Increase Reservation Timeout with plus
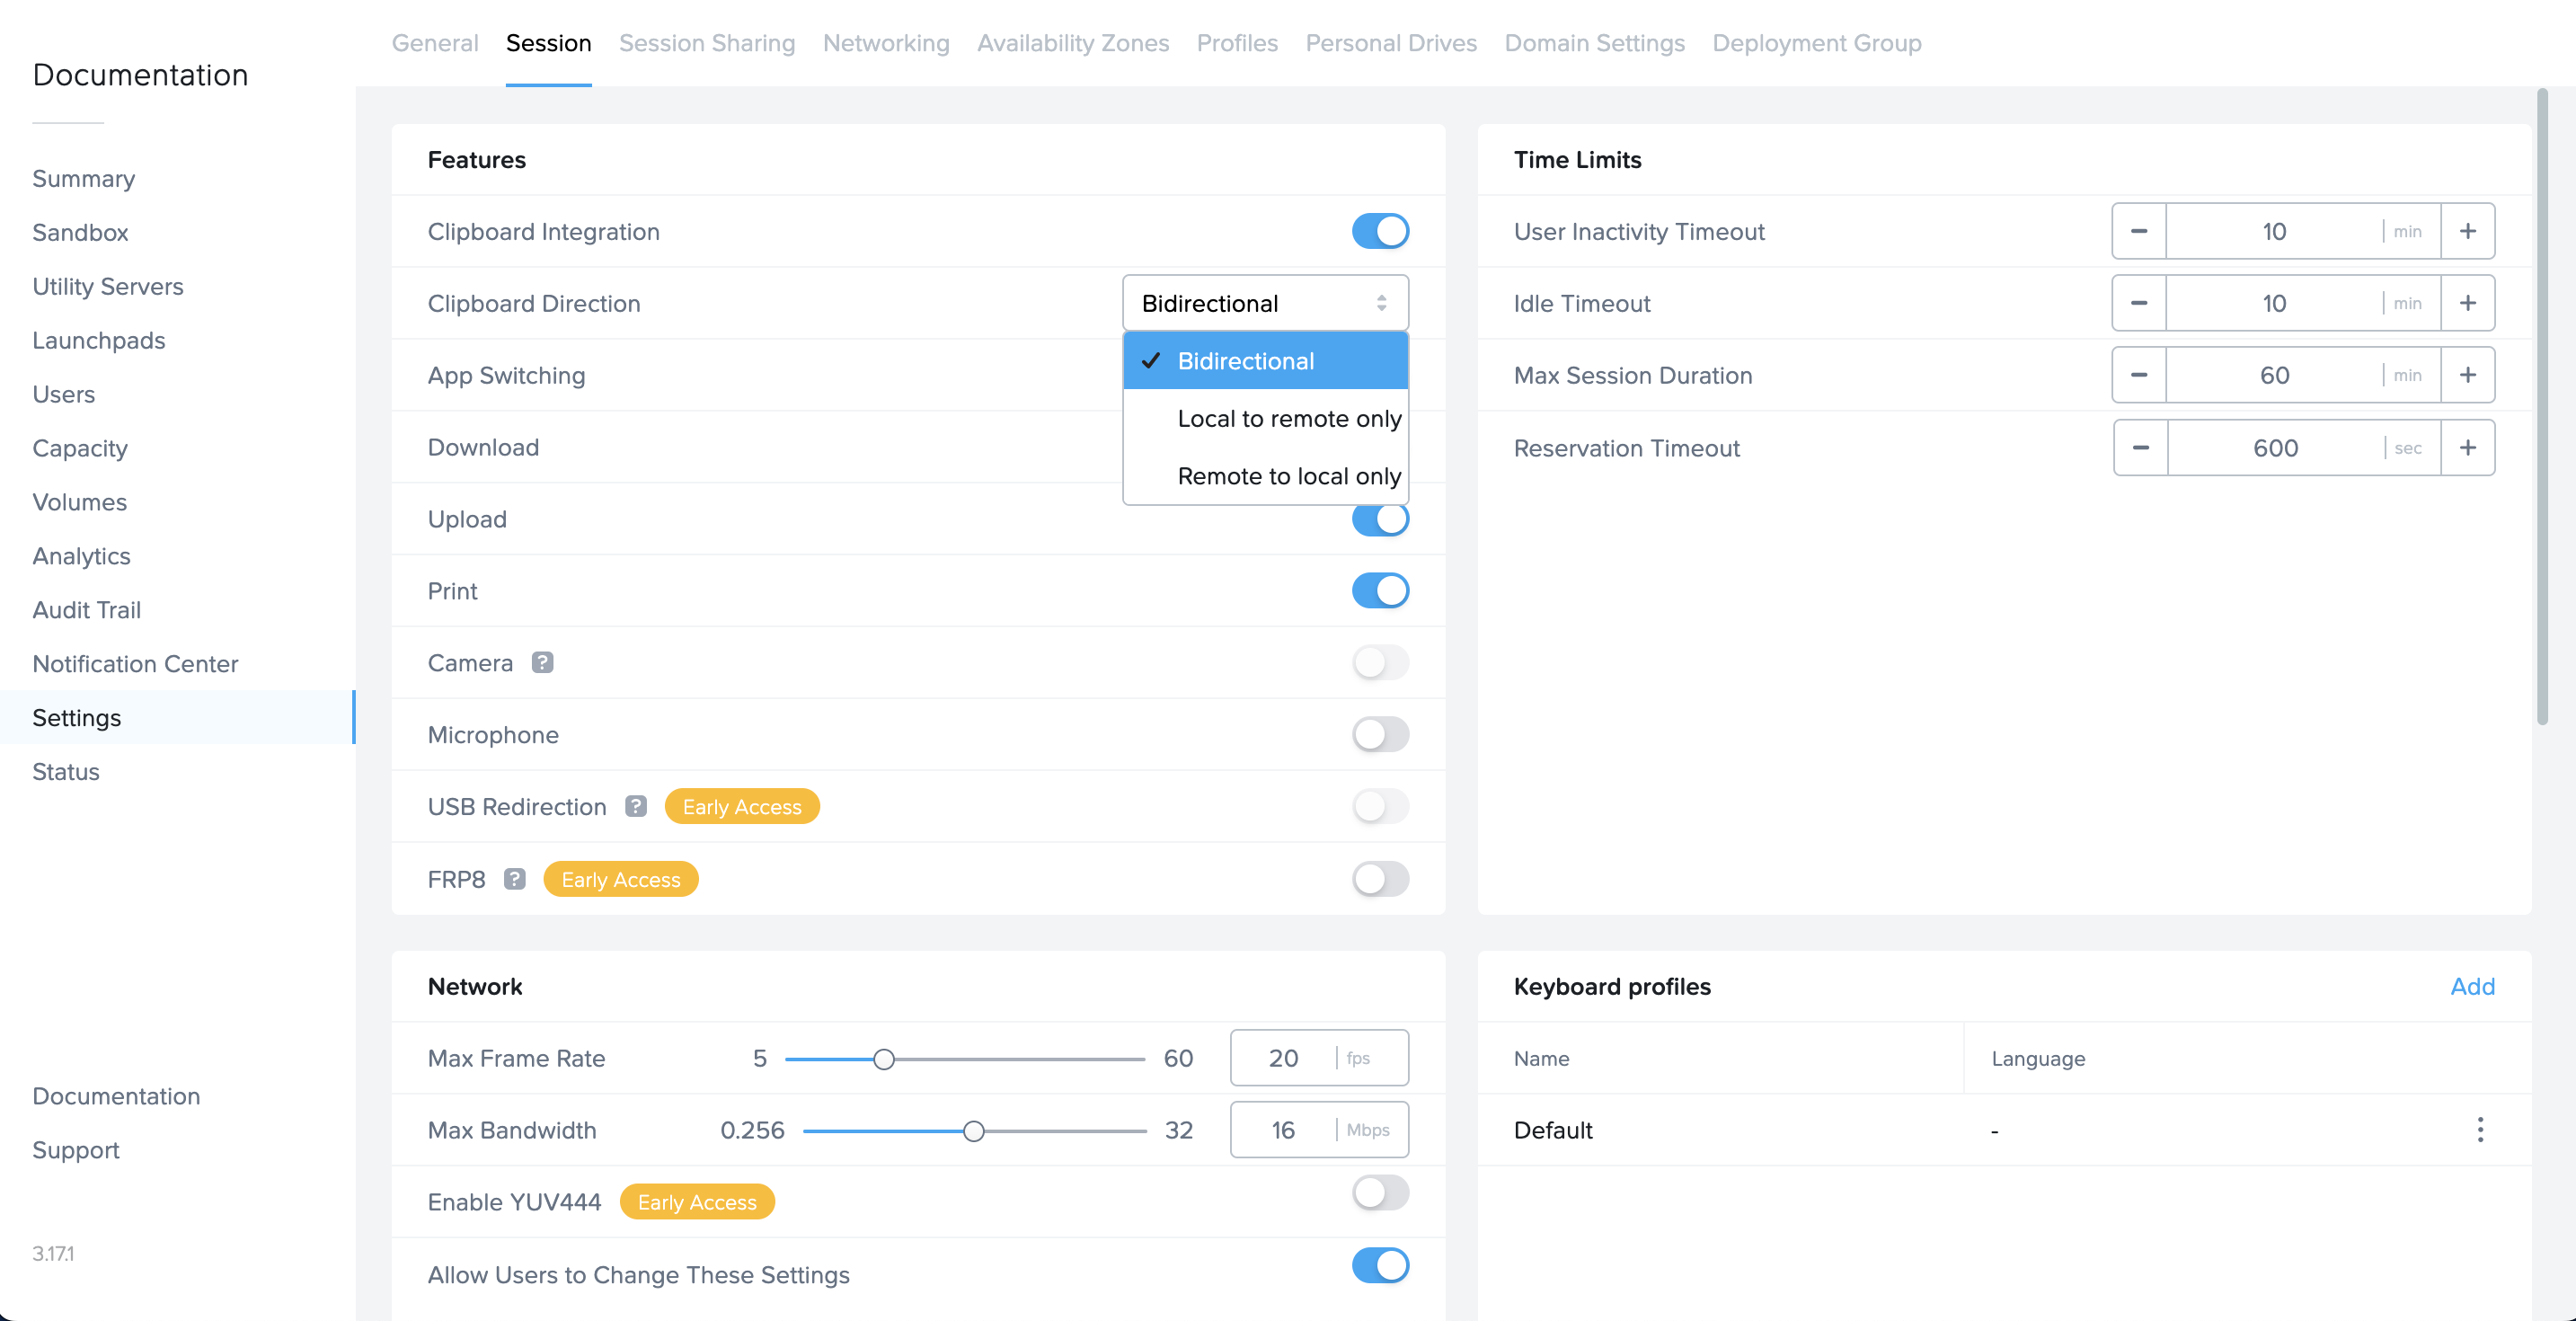2576x1321 pixels. coord(2468,448)
